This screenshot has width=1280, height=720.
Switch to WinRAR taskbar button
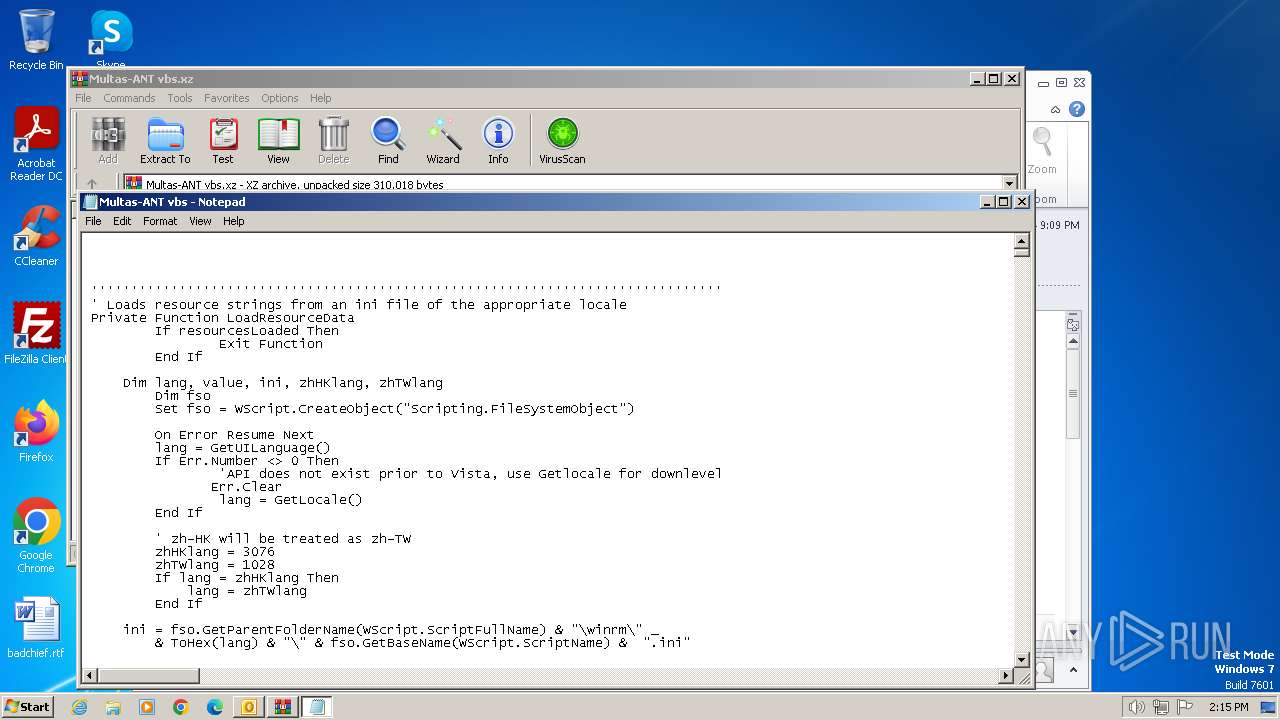[x=283, y=707]
